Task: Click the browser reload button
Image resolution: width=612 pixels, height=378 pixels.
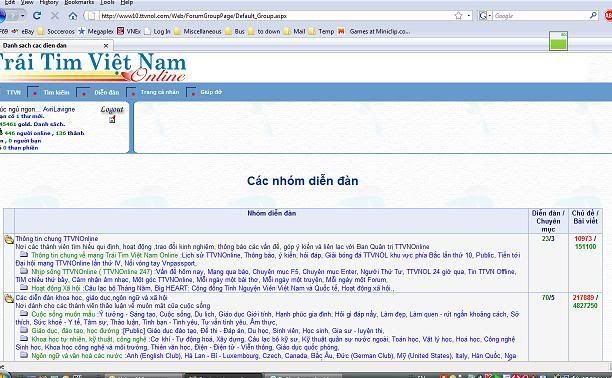Action: [37, 16]
